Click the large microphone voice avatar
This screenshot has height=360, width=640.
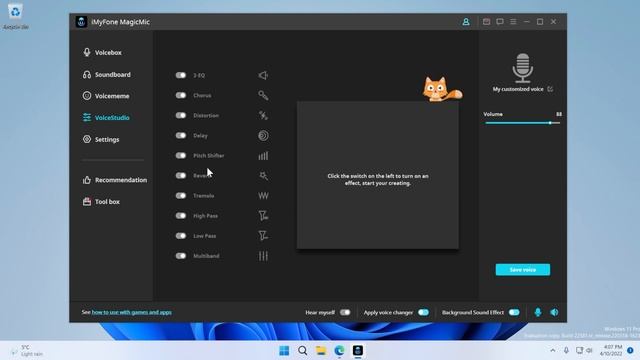522,68
